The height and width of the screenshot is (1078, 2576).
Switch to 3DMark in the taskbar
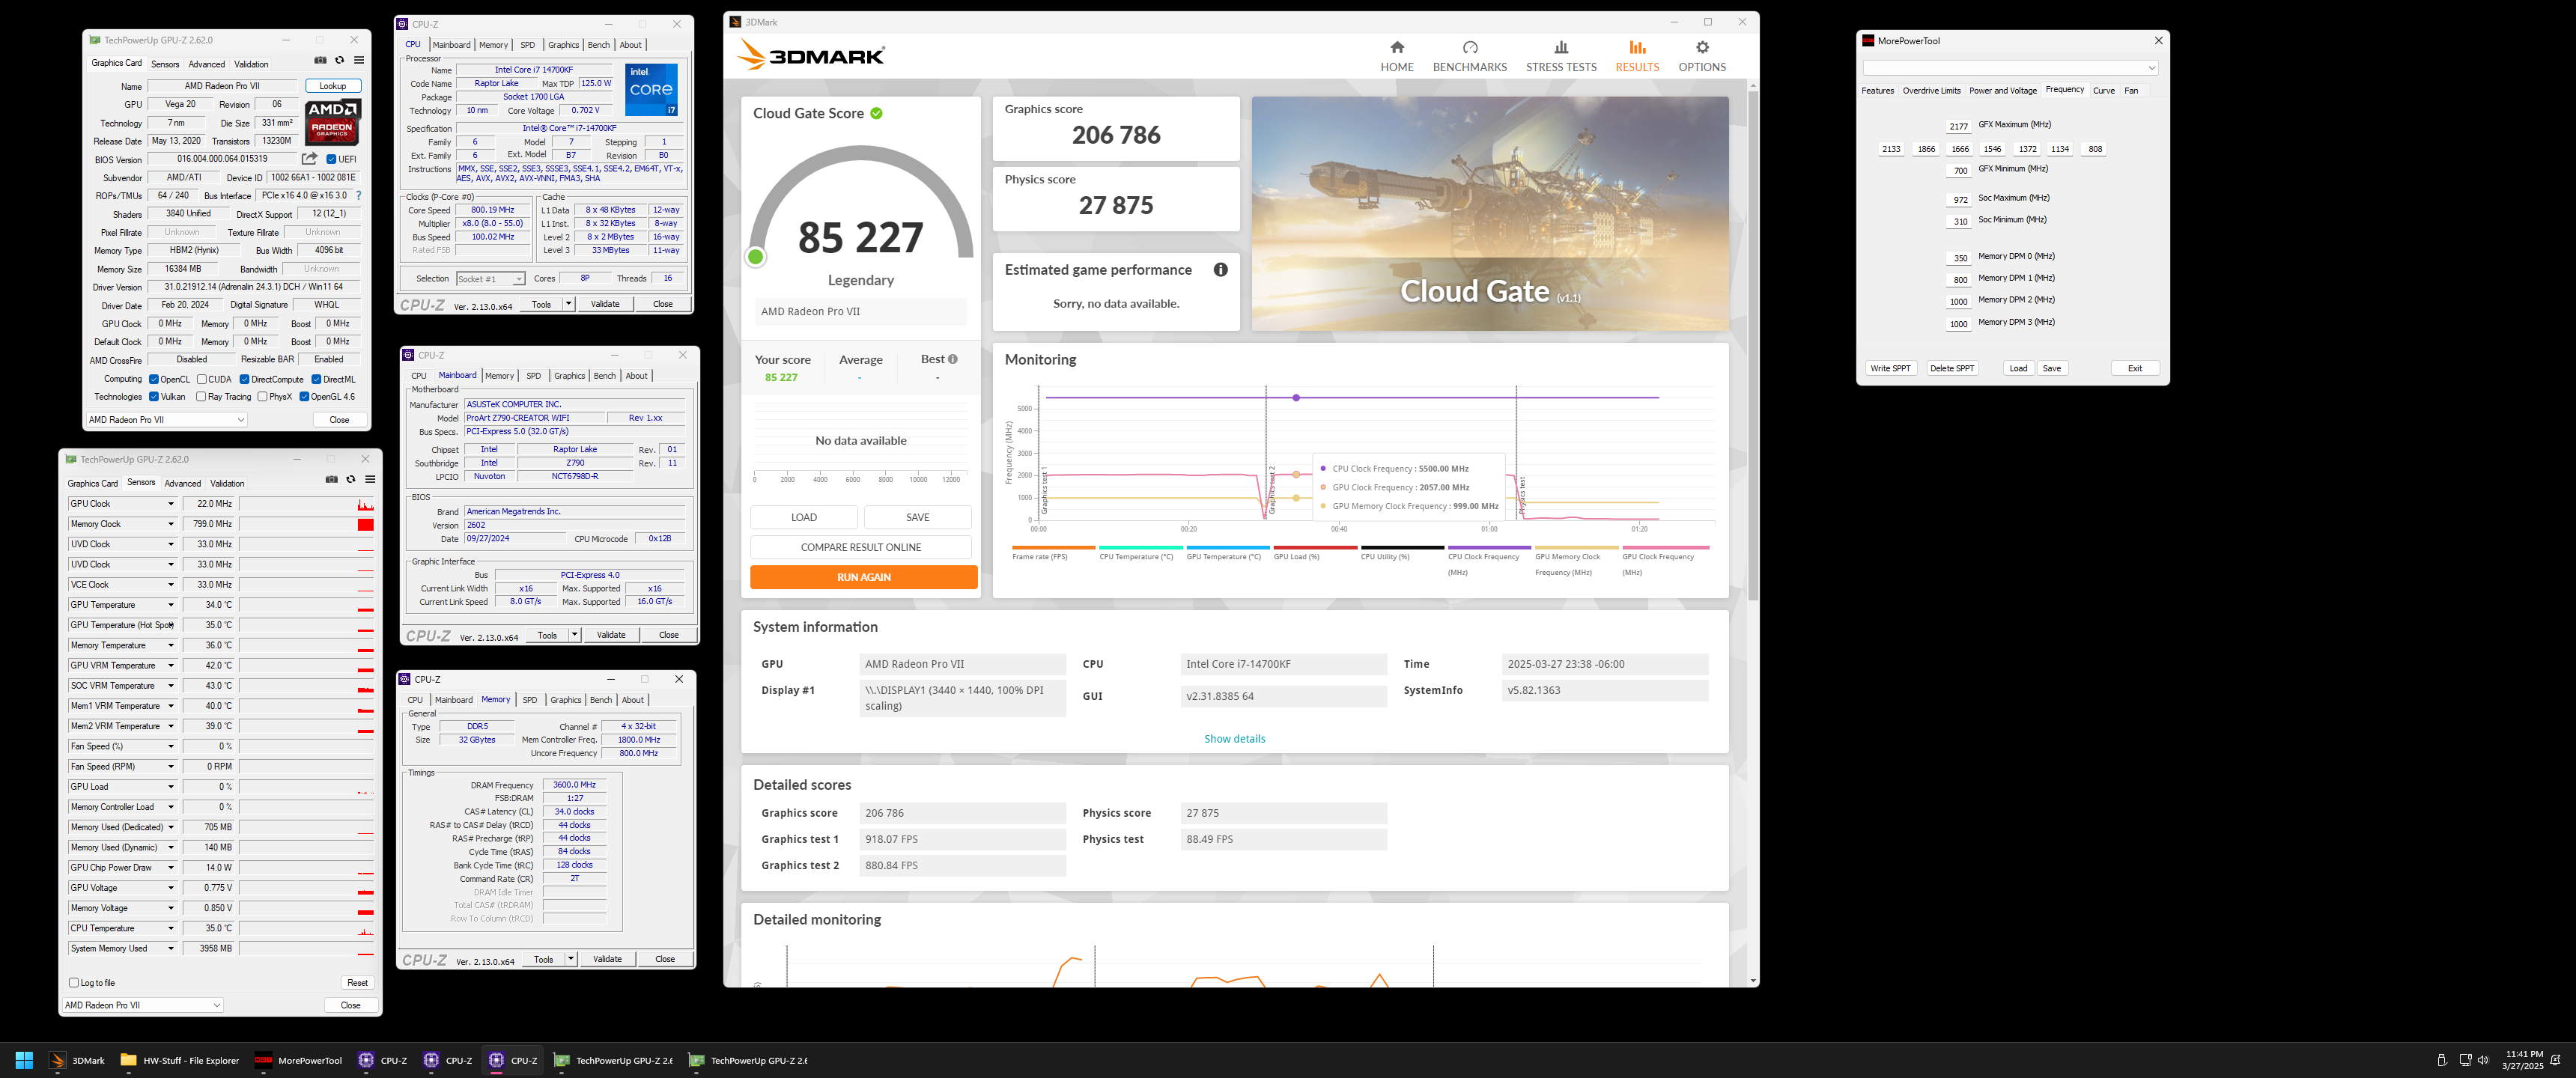pos(78,1060)
